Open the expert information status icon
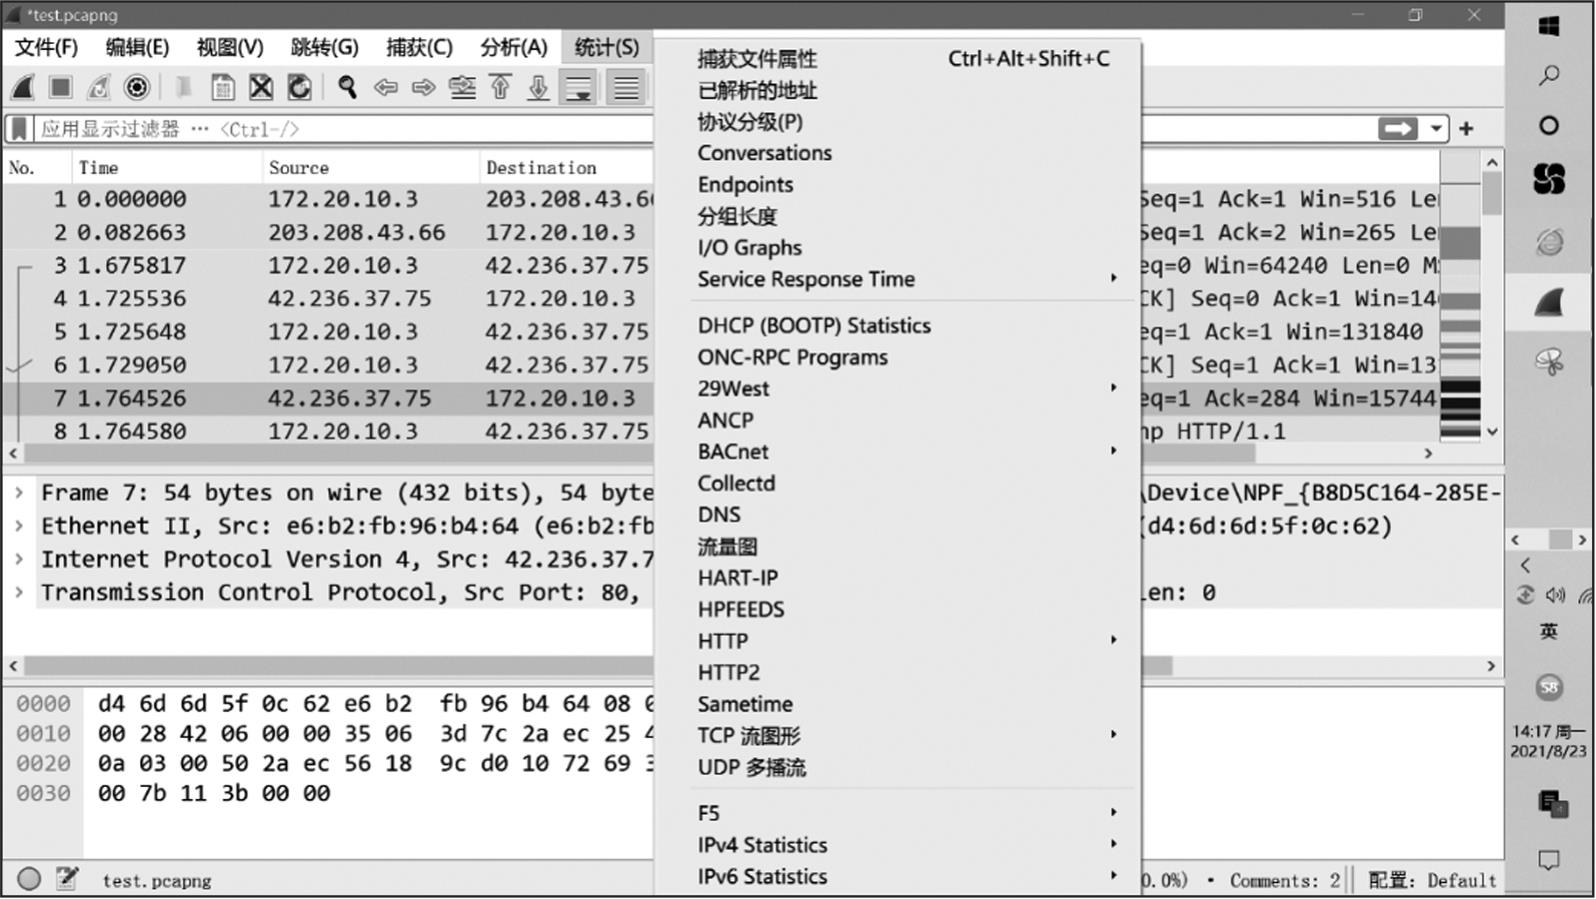Viewport: 1596px width, 899px height. tap(29, 879)
